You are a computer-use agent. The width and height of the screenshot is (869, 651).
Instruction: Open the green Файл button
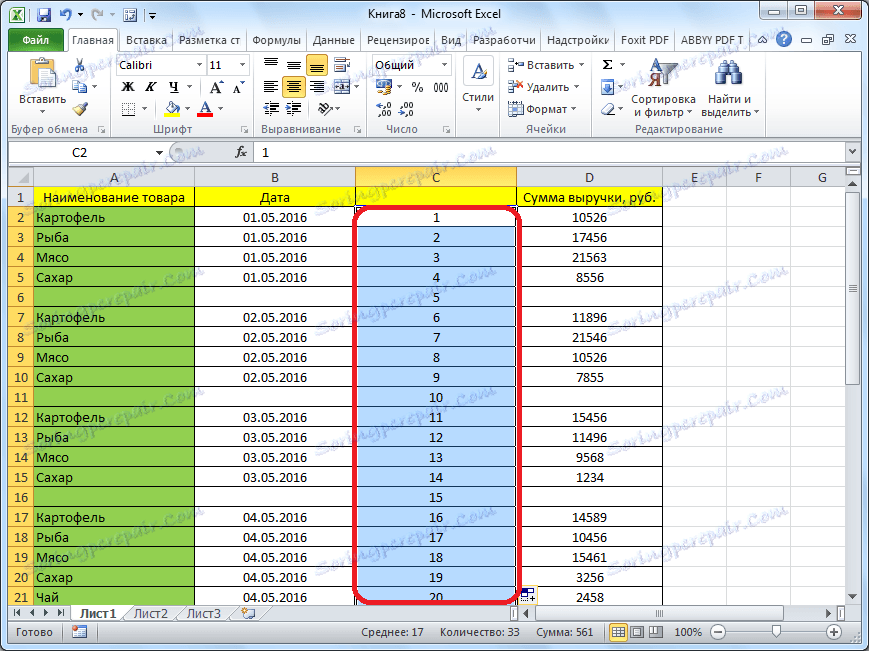coord(36,40)
